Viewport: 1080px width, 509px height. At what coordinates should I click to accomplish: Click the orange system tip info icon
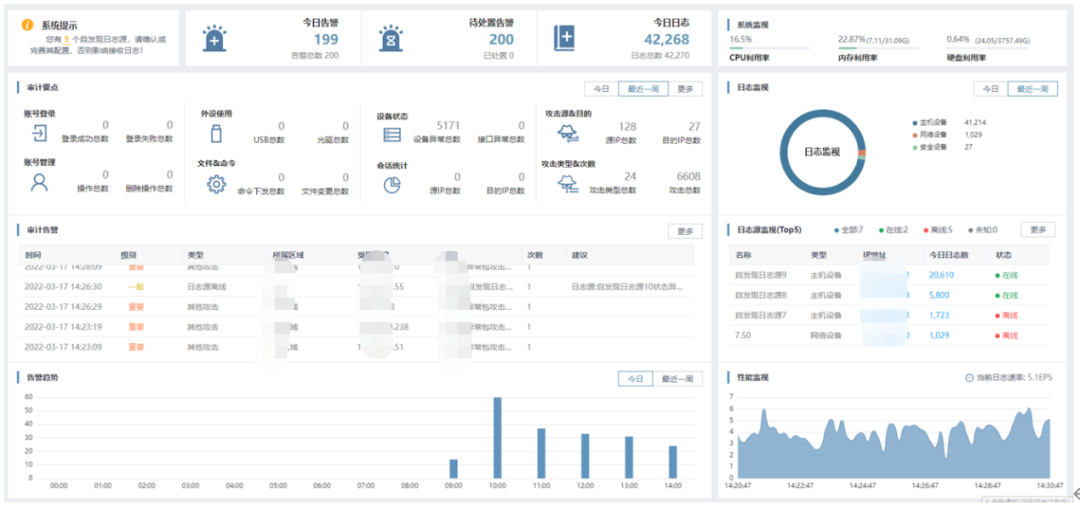pos(28,25)
